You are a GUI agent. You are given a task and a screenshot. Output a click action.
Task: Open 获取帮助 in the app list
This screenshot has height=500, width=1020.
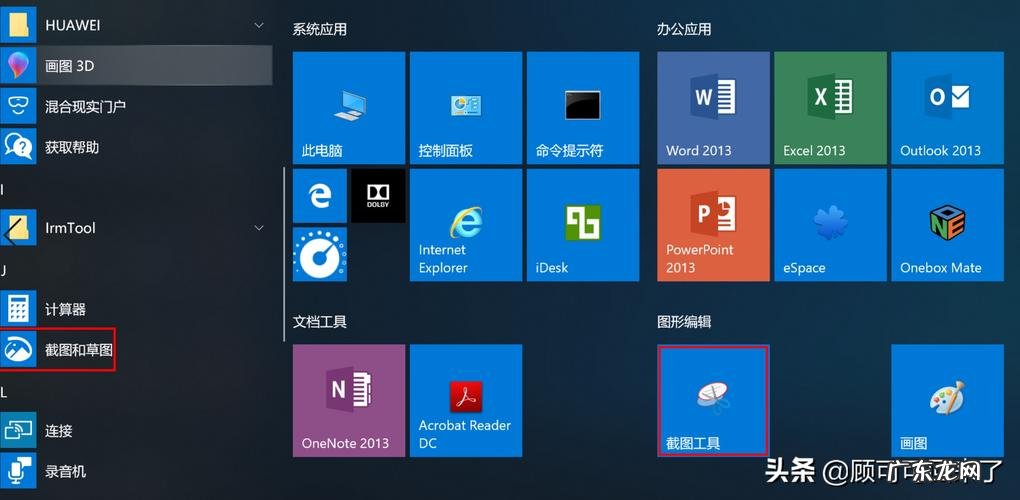[136, 147]
